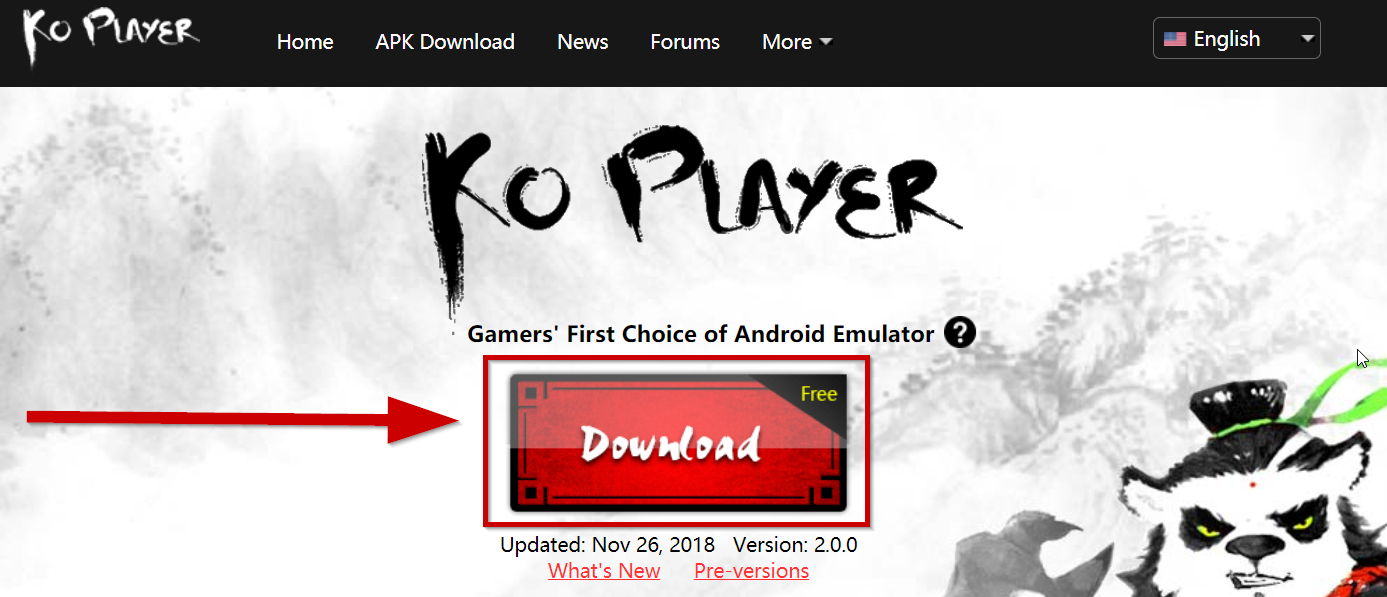
Task: Click the language selector's down arrow
Action: coord(1307,39)
